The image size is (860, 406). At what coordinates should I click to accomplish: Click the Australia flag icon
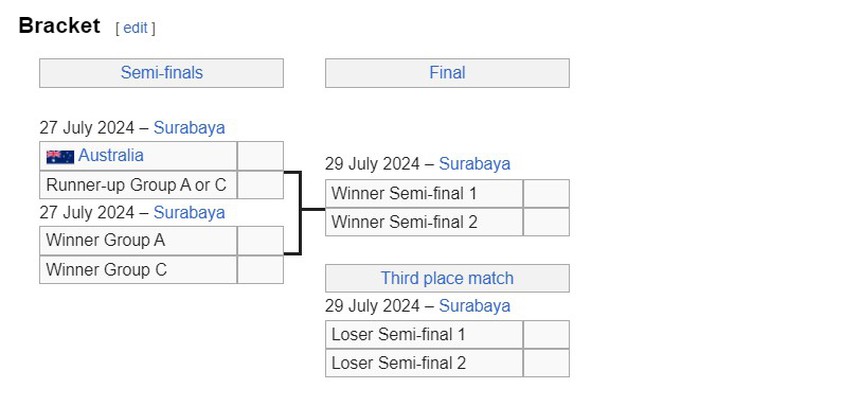[x=60, y=156]
